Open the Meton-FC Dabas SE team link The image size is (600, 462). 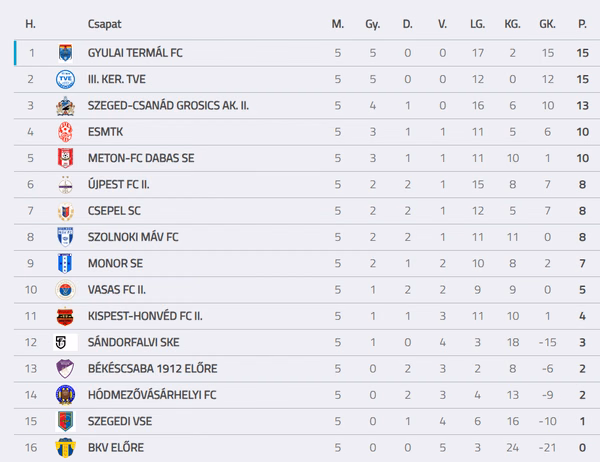141,158
